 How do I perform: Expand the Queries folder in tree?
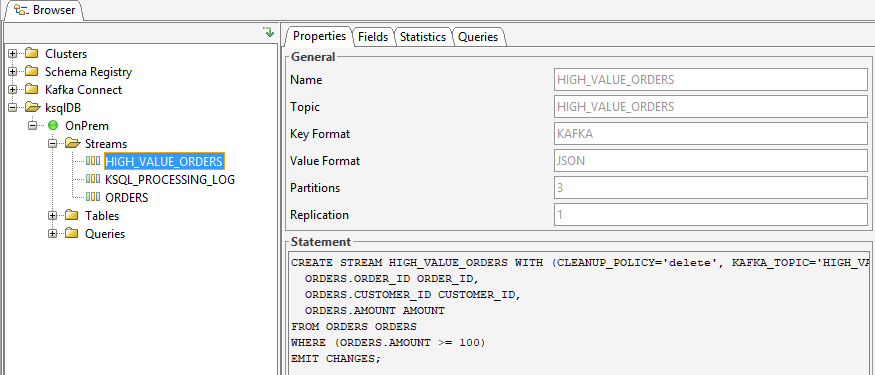click(x=53, y=233)
